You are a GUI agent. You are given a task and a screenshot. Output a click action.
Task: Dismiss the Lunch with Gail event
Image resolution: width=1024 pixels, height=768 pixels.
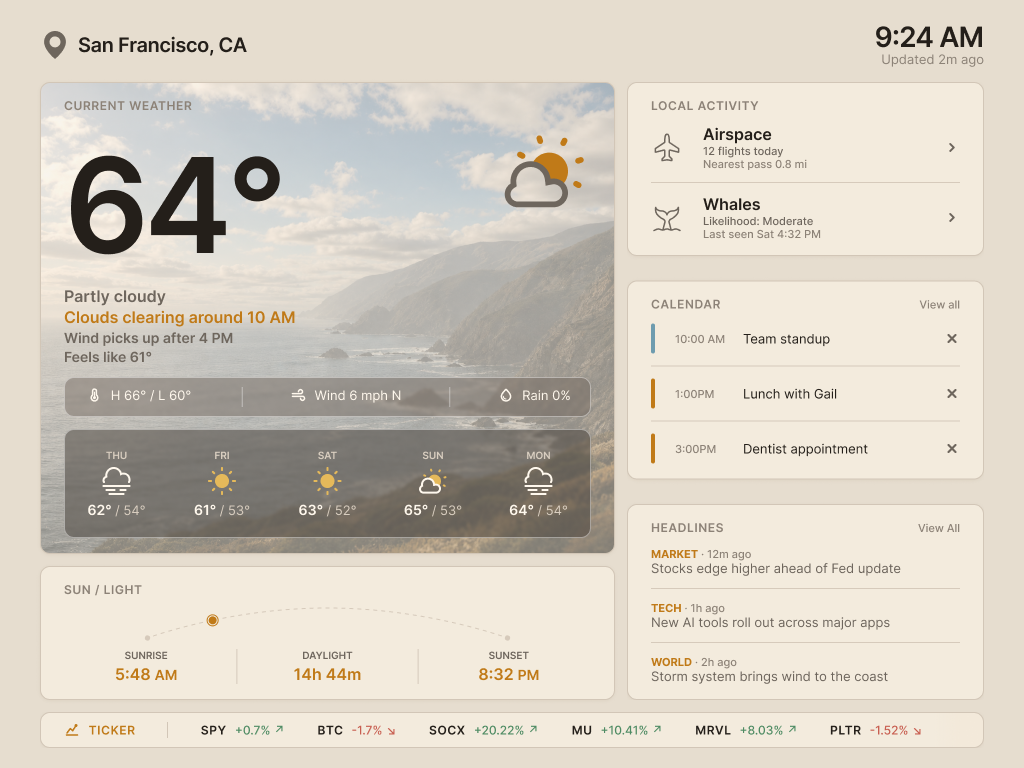tap(952, 393)
